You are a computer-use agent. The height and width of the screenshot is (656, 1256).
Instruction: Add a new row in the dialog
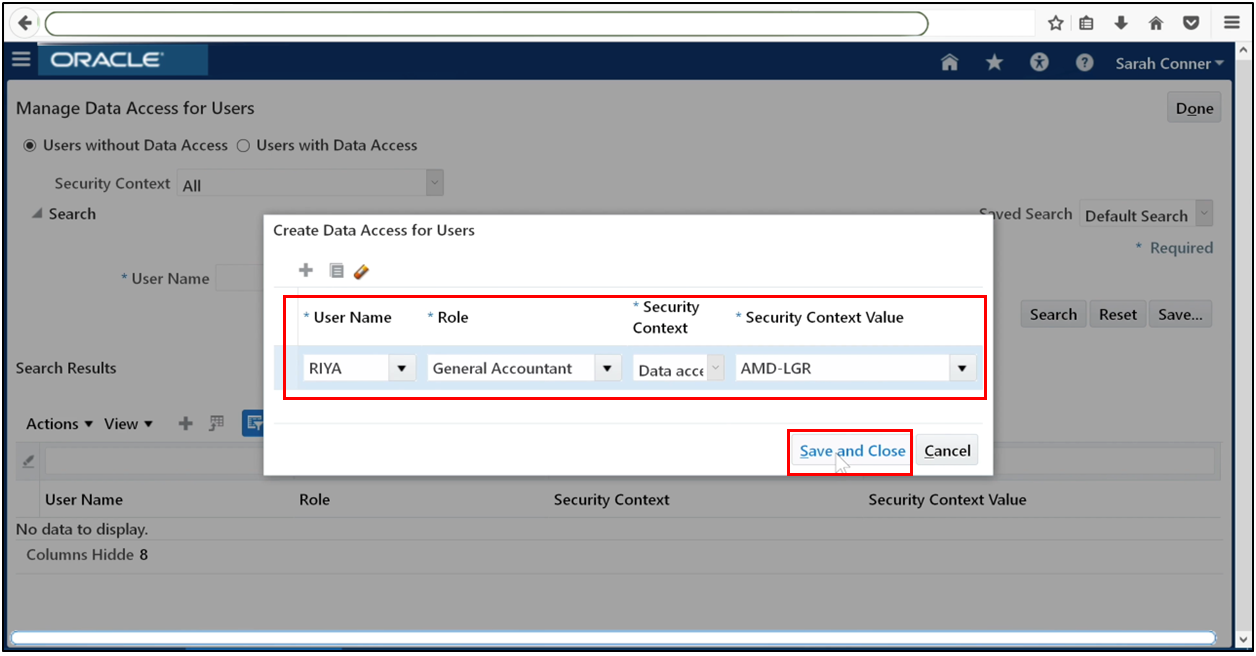(306, 270)
